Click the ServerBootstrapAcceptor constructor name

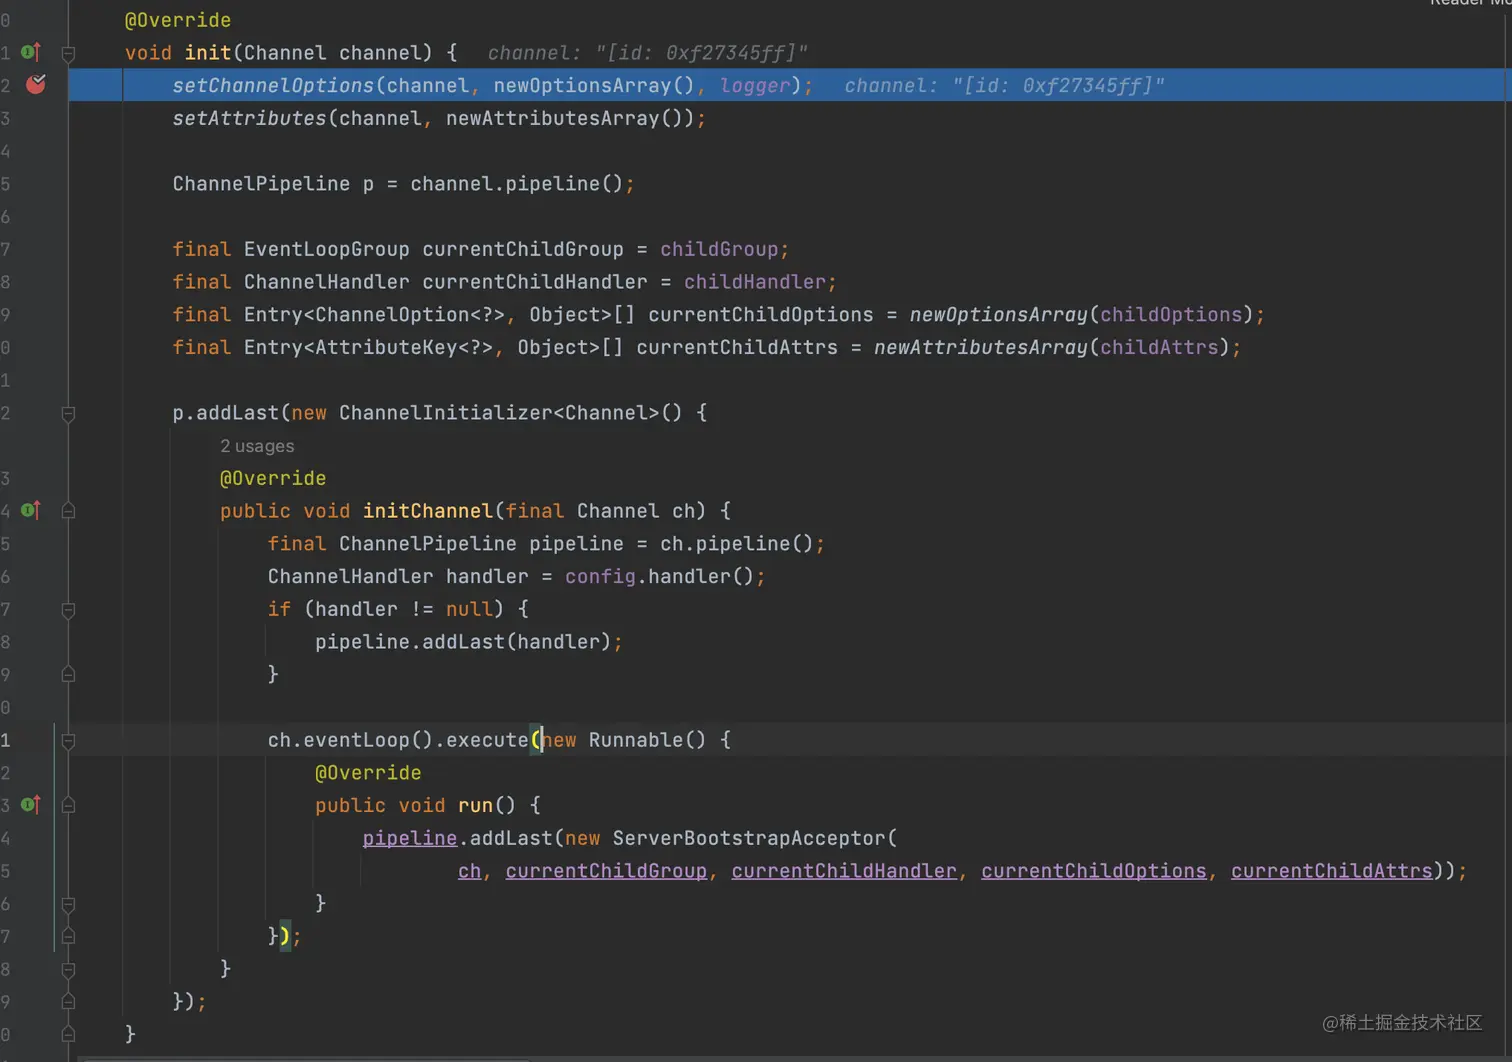(749, 838)
